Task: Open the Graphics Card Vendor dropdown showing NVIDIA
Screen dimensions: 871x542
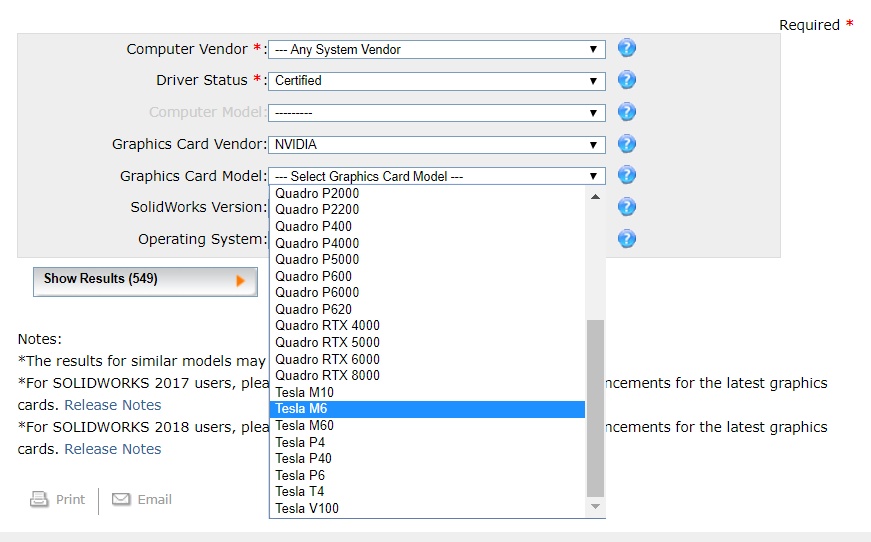Action: coord(437,145)
